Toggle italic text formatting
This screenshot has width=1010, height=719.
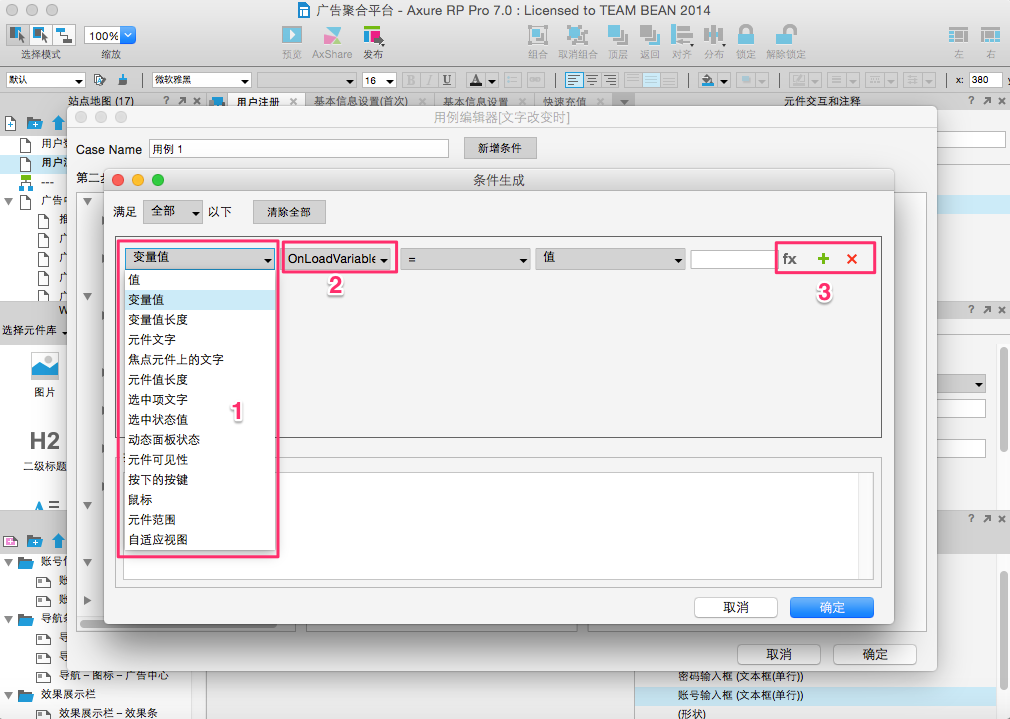pyautogui.click(x=429, y=80)
